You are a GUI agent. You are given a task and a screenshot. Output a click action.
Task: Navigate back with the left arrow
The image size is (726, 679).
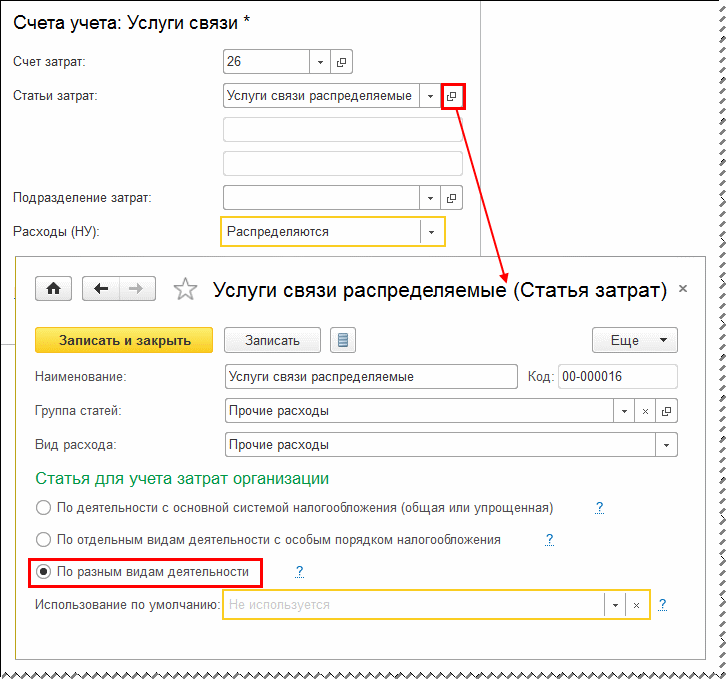(101, 289)
